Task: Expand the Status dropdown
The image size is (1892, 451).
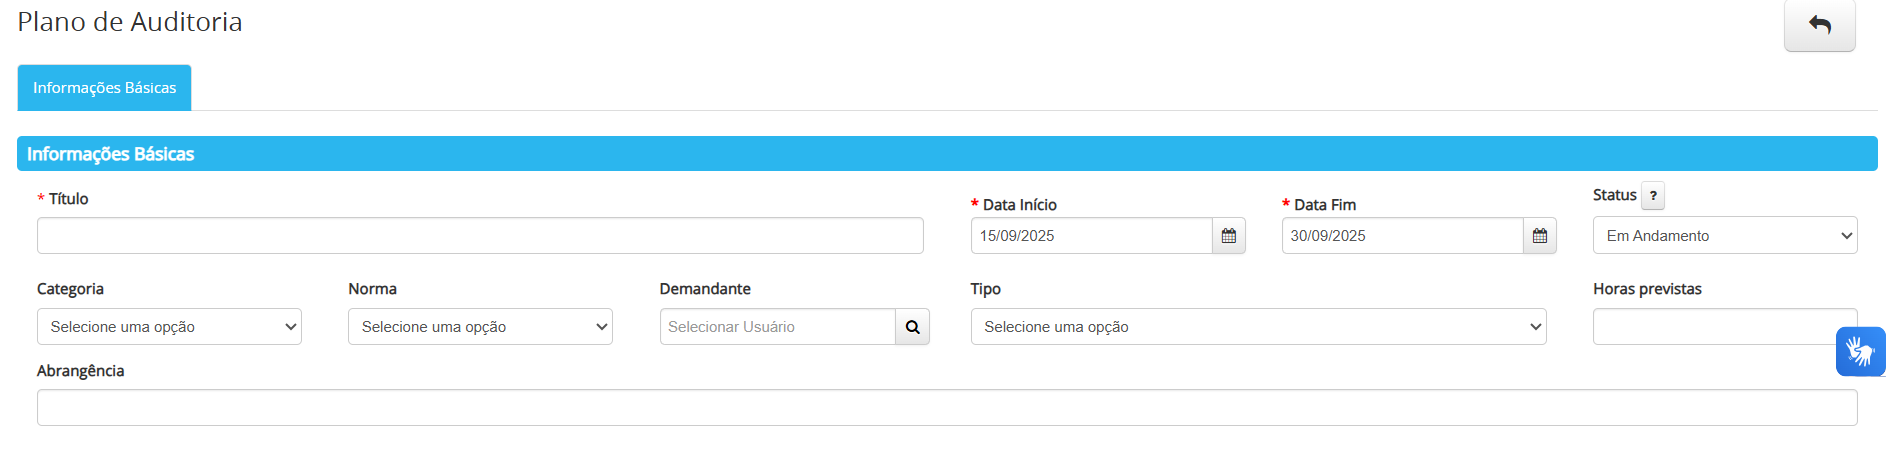Action: coord(1724,236)
